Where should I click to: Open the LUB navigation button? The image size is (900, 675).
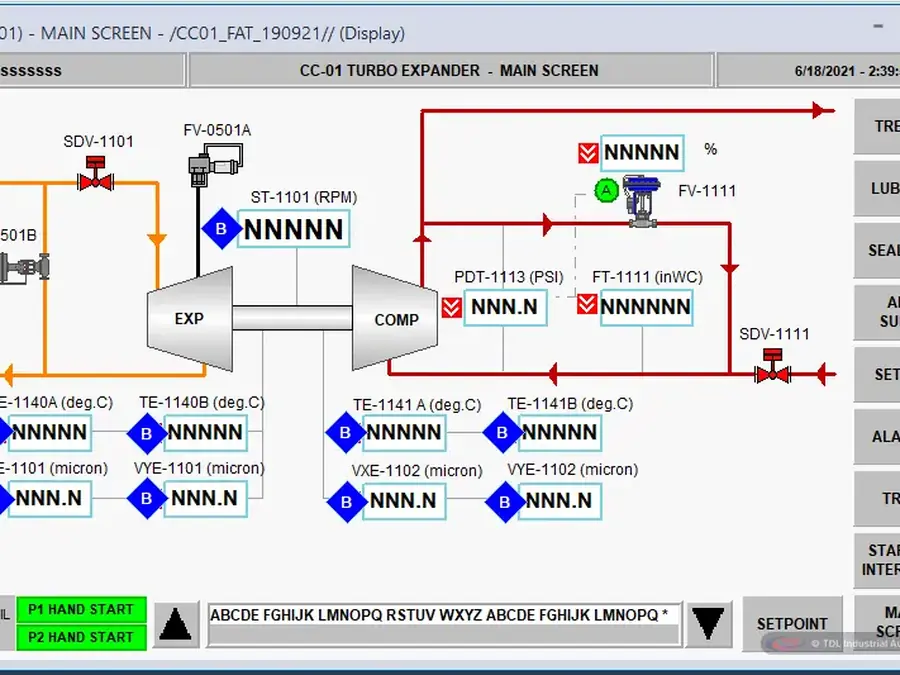(x=877, y=188)
